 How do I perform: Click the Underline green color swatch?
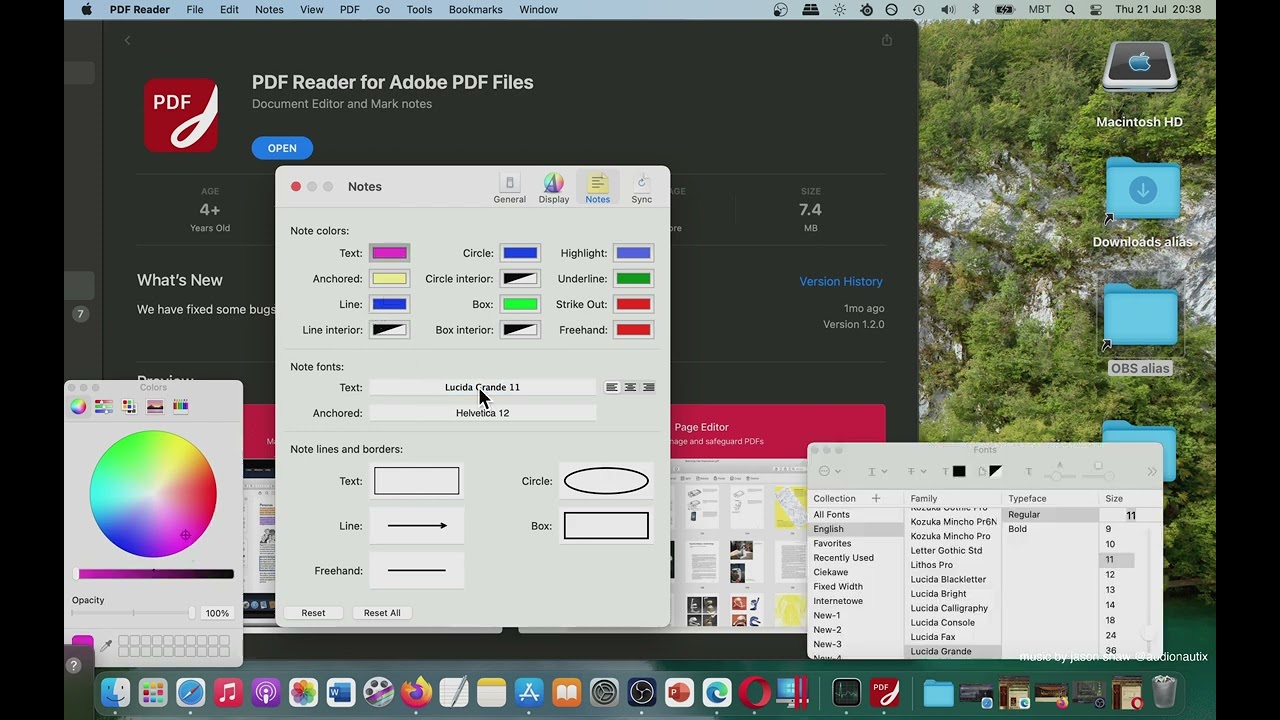(633, 279)
